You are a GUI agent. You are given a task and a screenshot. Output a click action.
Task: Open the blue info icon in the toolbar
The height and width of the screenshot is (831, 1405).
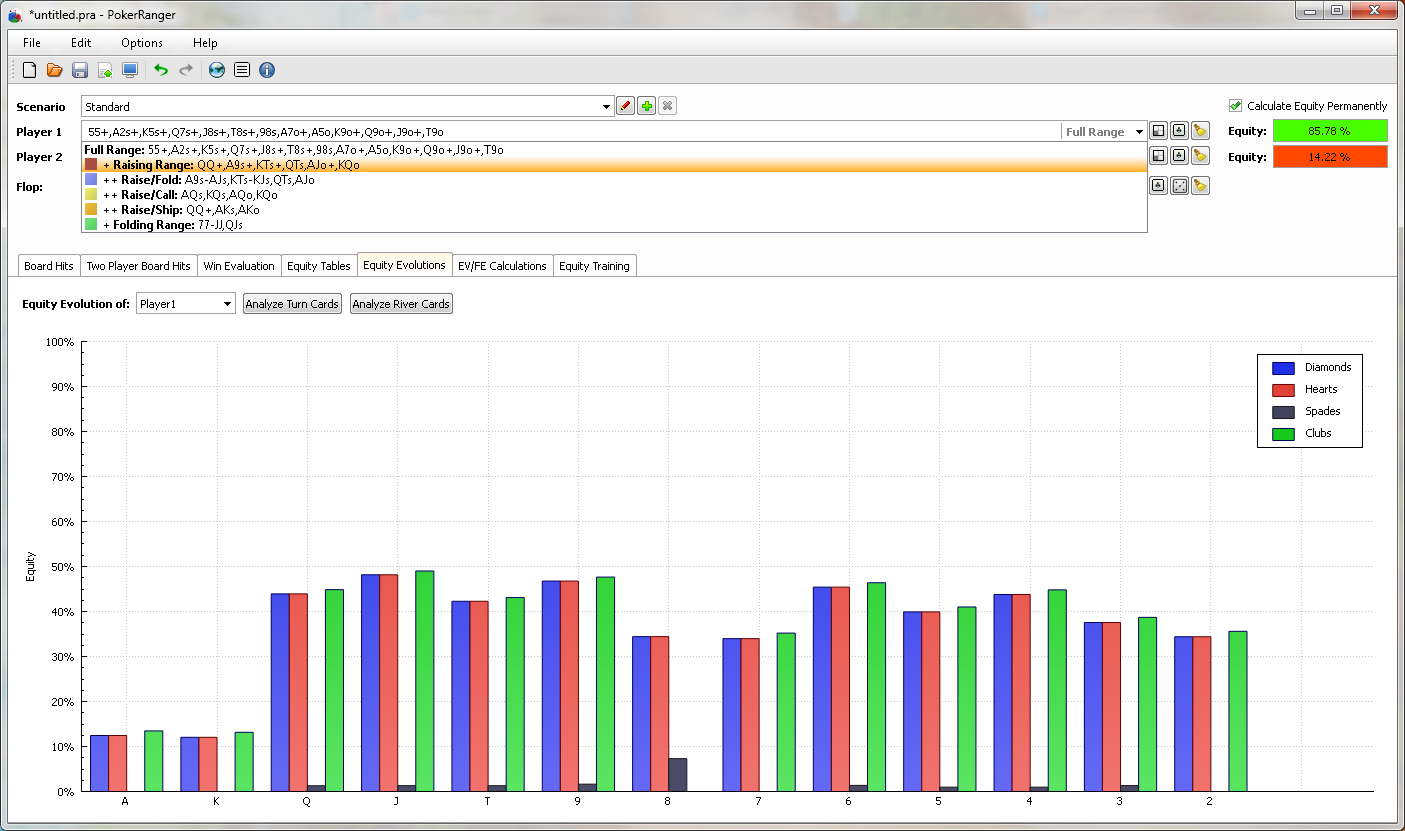[x=267, y=70]
